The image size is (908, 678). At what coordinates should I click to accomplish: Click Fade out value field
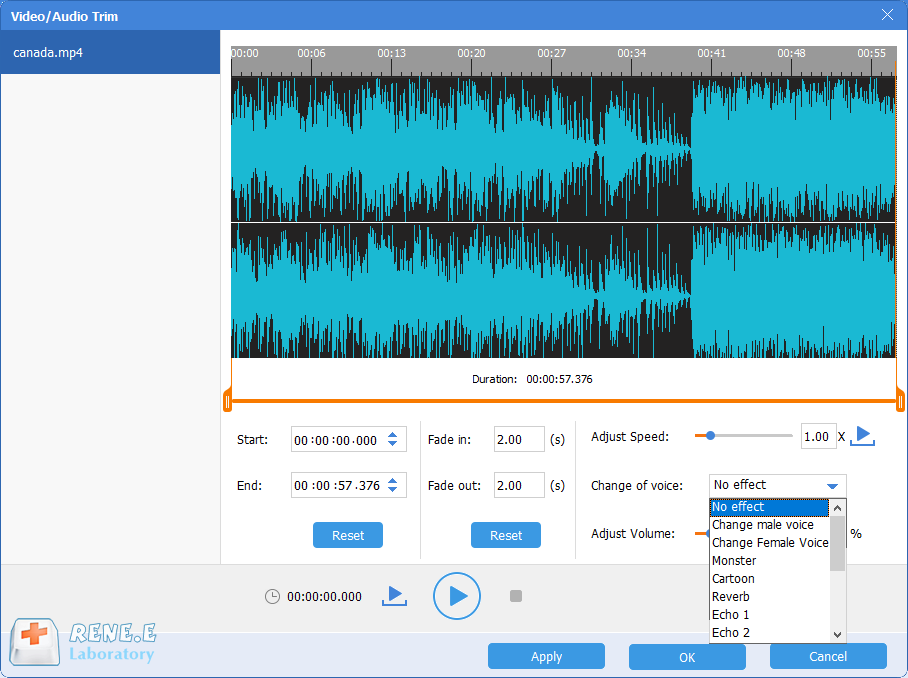519,485
